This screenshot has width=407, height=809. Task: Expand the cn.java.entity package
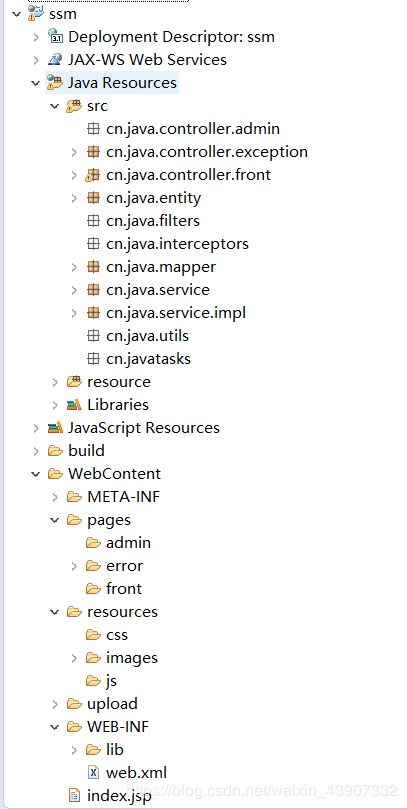click(x=74, y=198)
